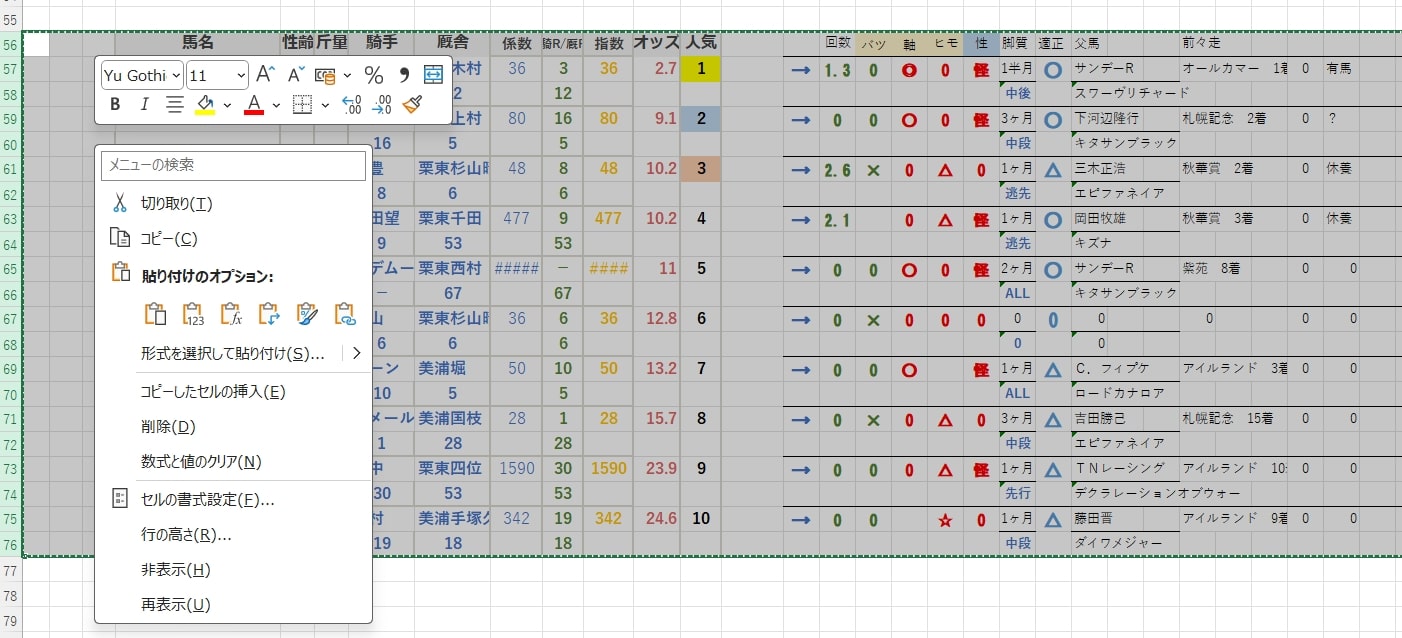Viewport: 1402px width, 638px height.
Task: Click the Format Painter brush icon
Action: click(x=411, y=104)
